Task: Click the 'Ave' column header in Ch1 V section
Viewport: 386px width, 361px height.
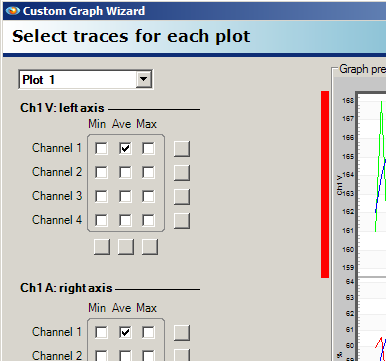Action: 121,124
